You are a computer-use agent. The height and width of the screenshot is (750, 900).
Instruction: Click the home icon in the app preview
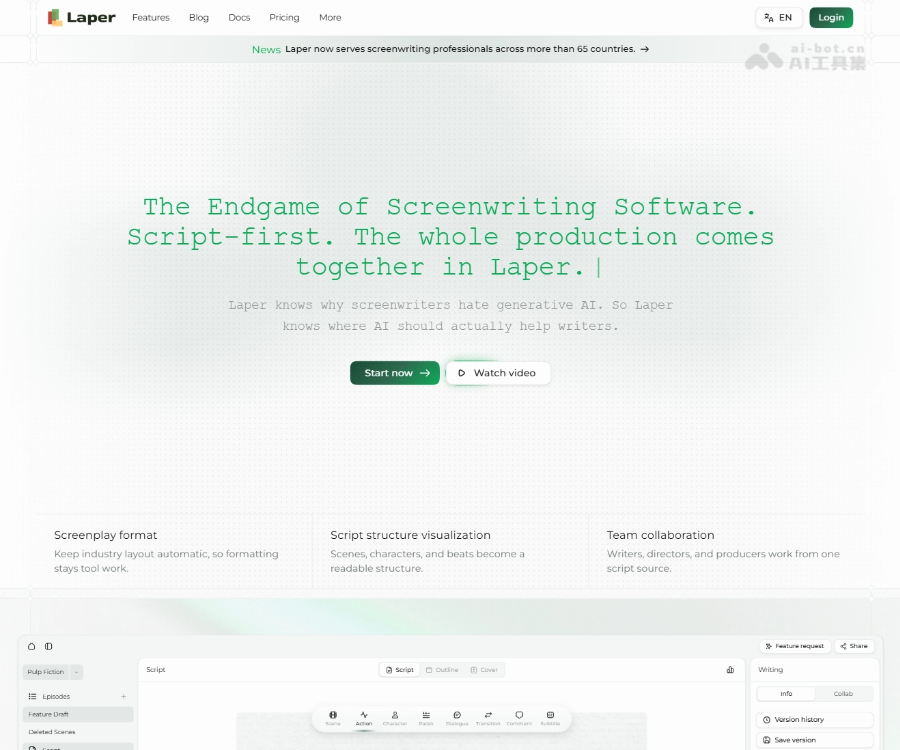[32, 647]
